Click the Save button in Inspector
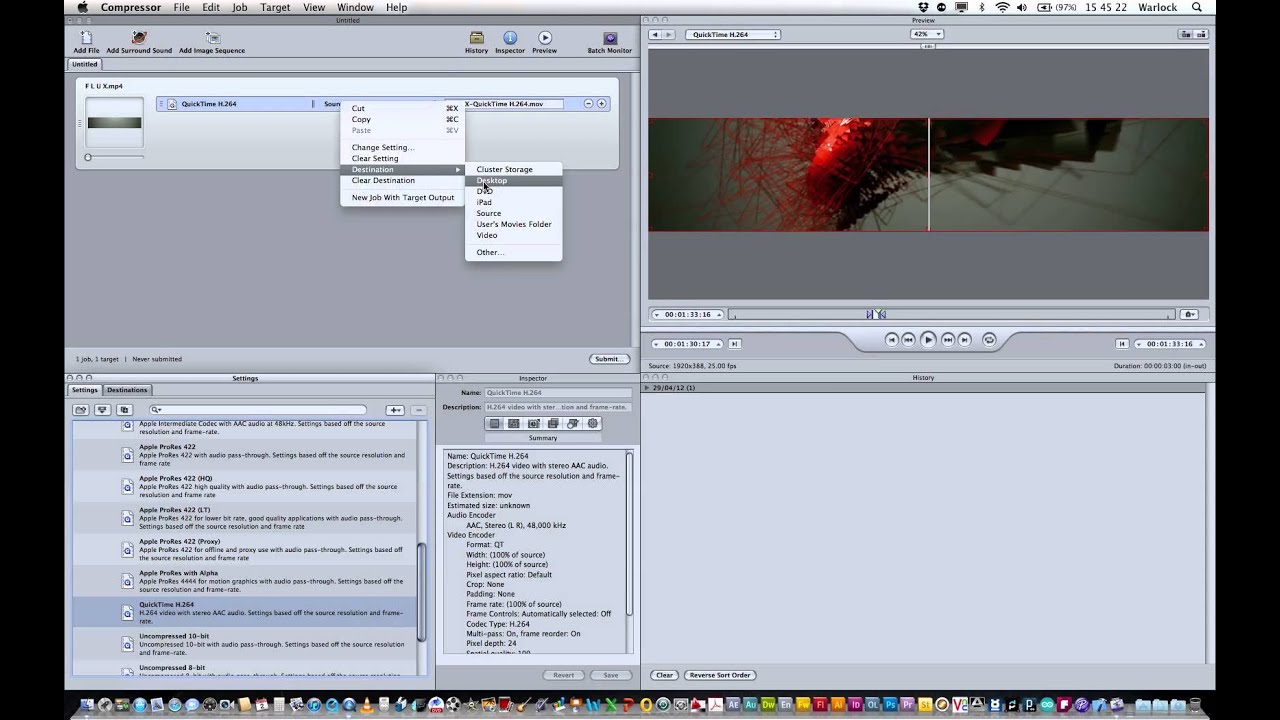This screenshot has height=720, width=1280. 610,675
